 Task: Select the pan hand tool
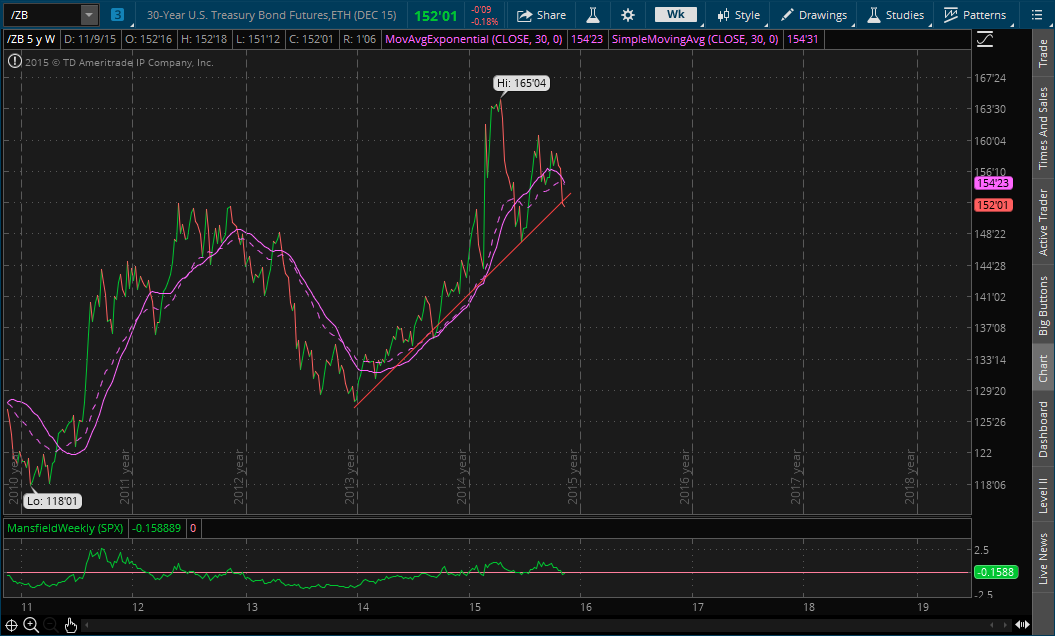coord(71,625)
